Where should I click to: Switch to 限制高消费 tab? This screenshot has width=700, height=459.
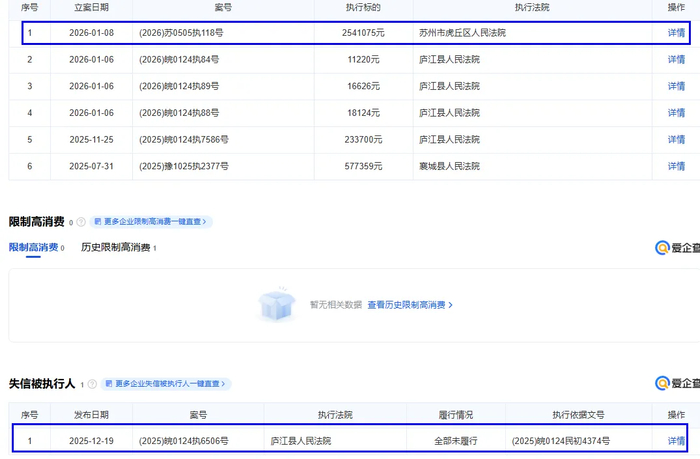coord(36,247)
